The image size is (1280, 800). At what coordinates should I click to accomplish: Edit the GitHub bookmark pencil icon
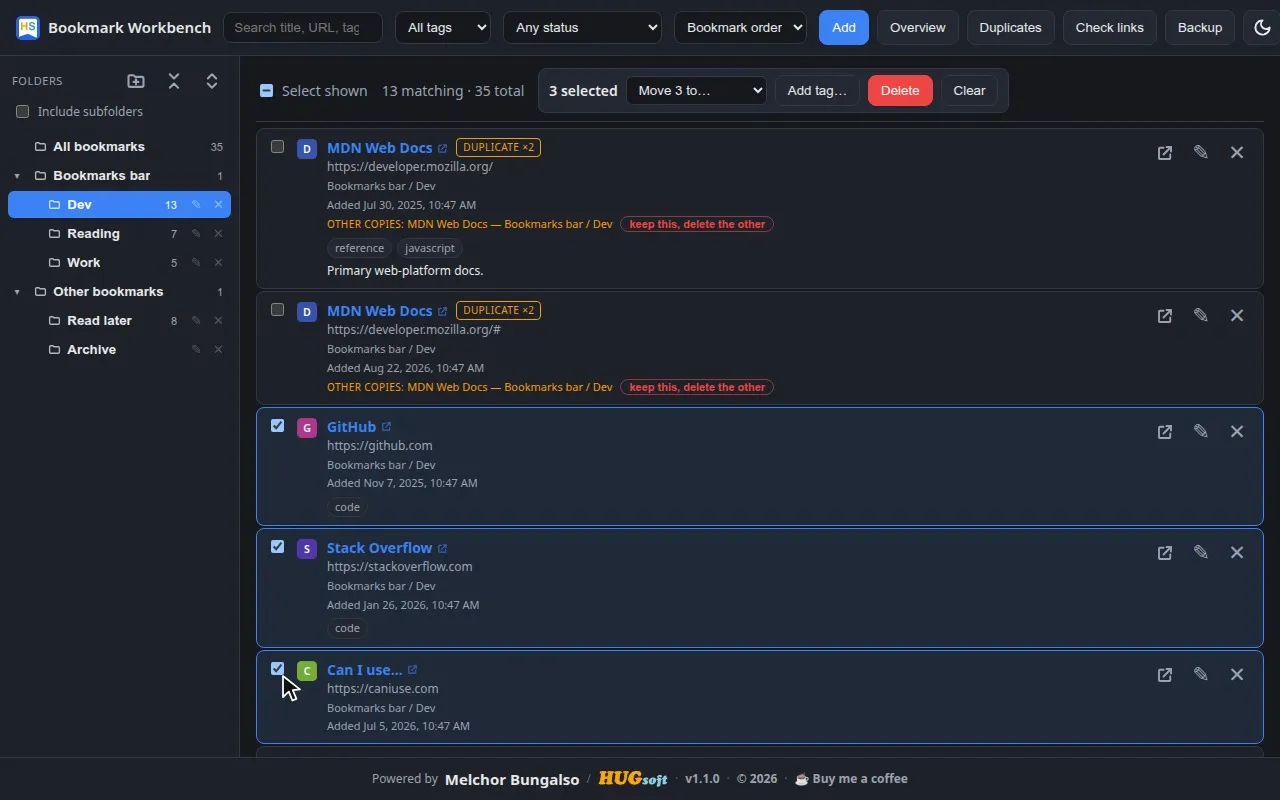[x=1201, y=432]
